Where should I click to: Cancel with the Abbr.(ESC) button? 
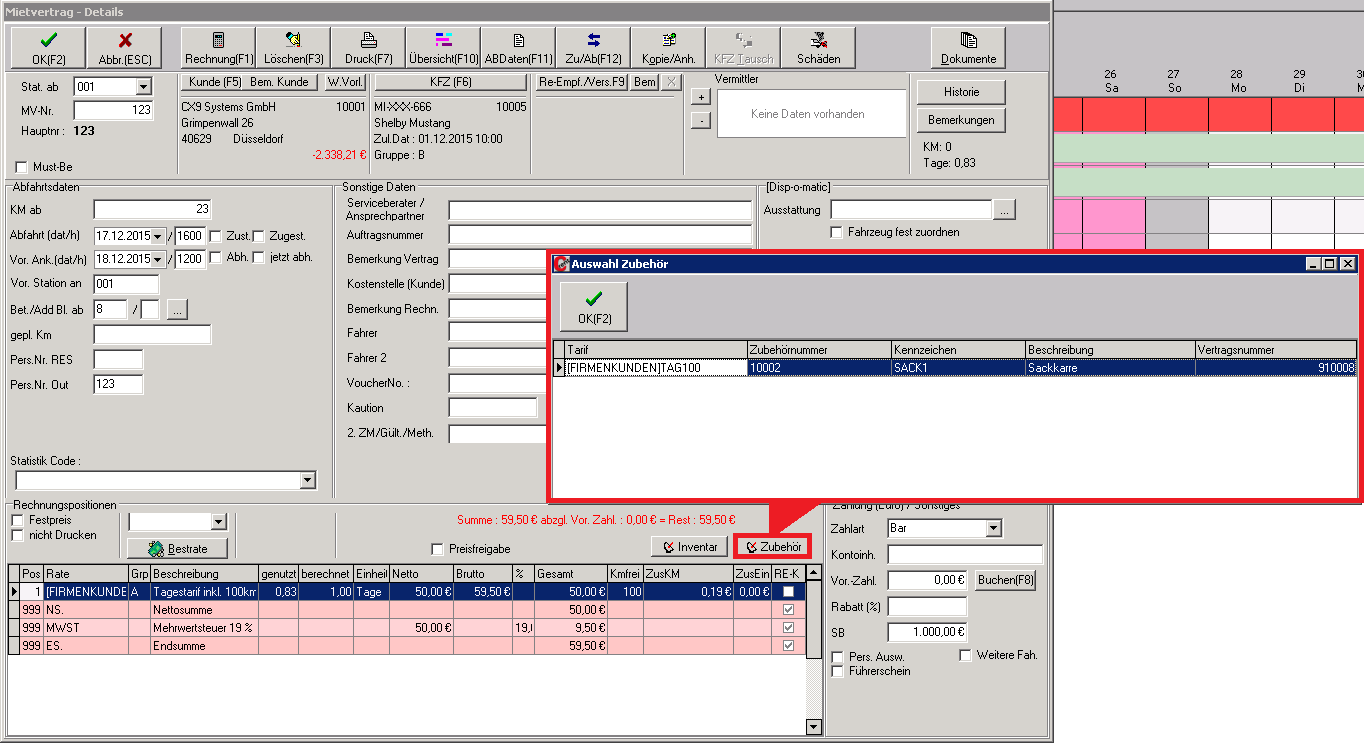125,47
